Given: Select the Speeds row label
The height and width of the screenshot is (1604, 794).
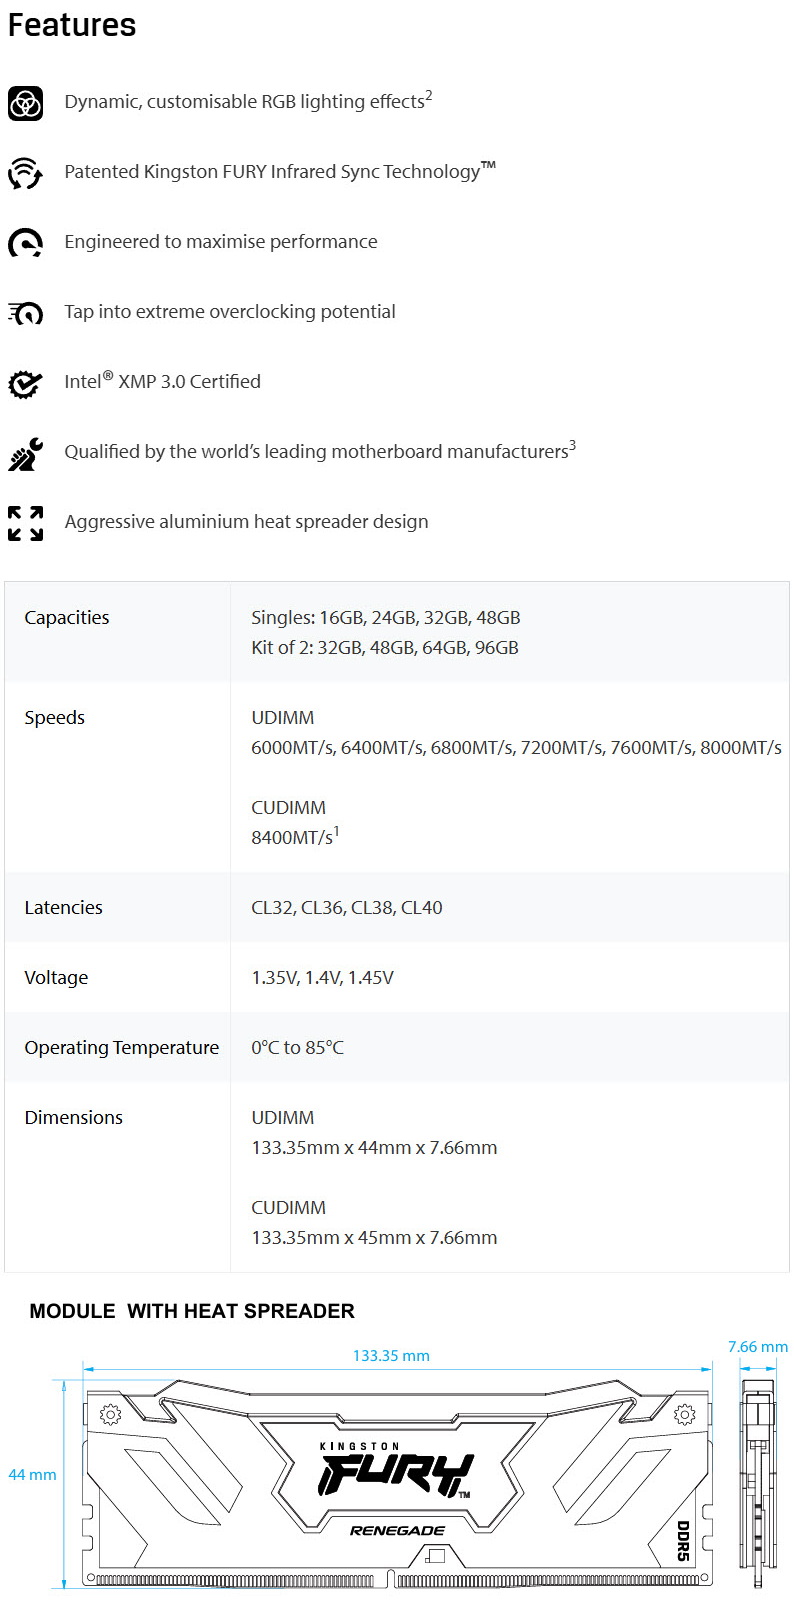Looking at the screenshot, I should pos(55,717).
